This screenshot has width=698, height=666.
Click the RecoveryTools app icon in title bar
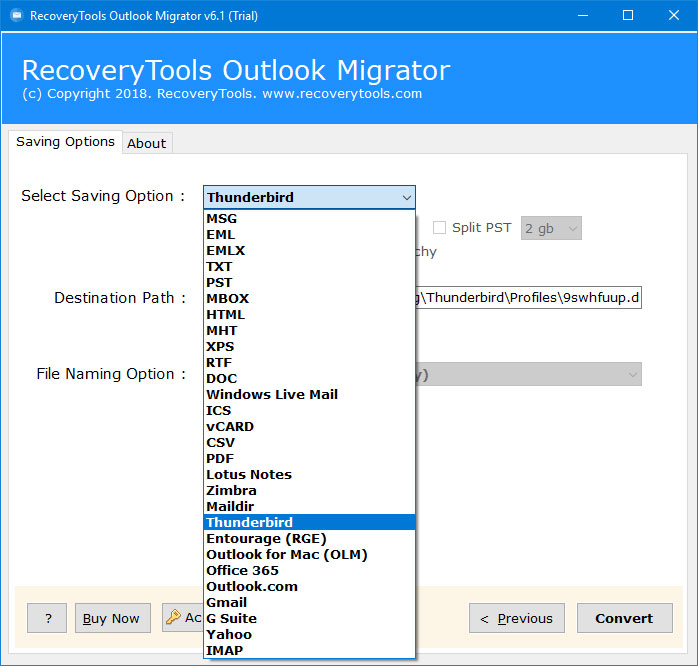[16, 16]
